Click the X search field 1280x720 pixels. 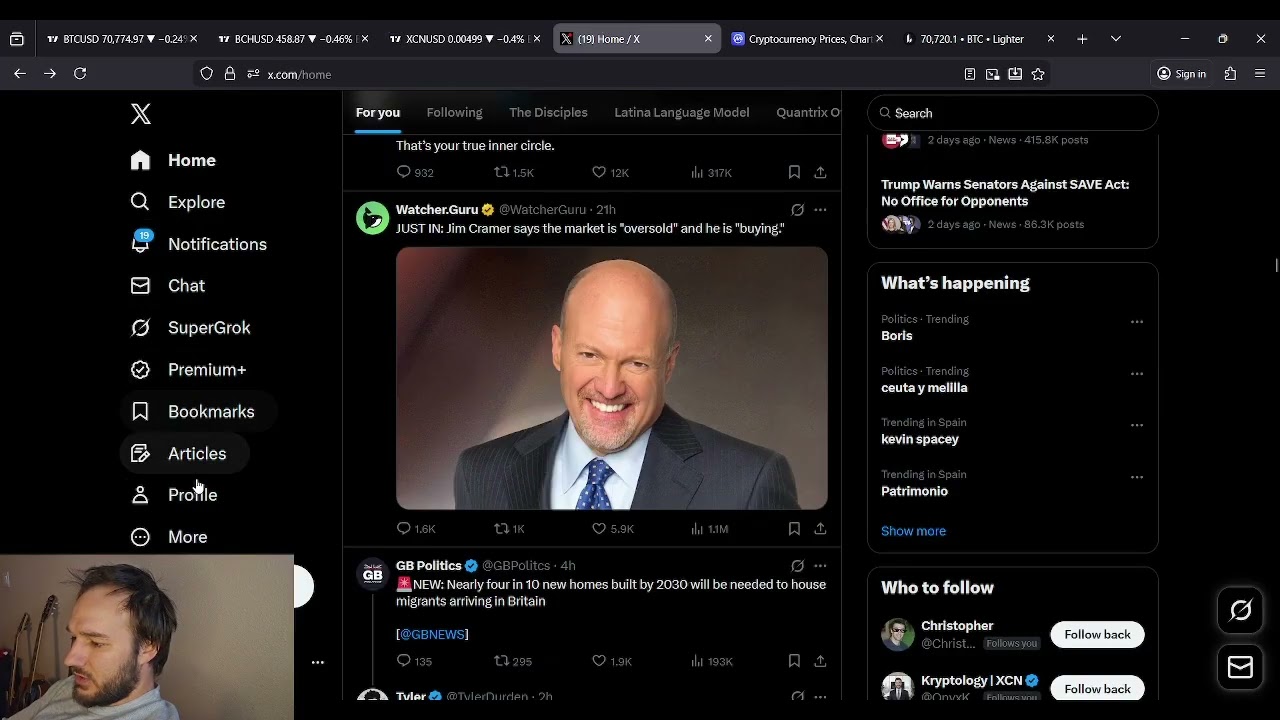click(x=1013, y=113)
